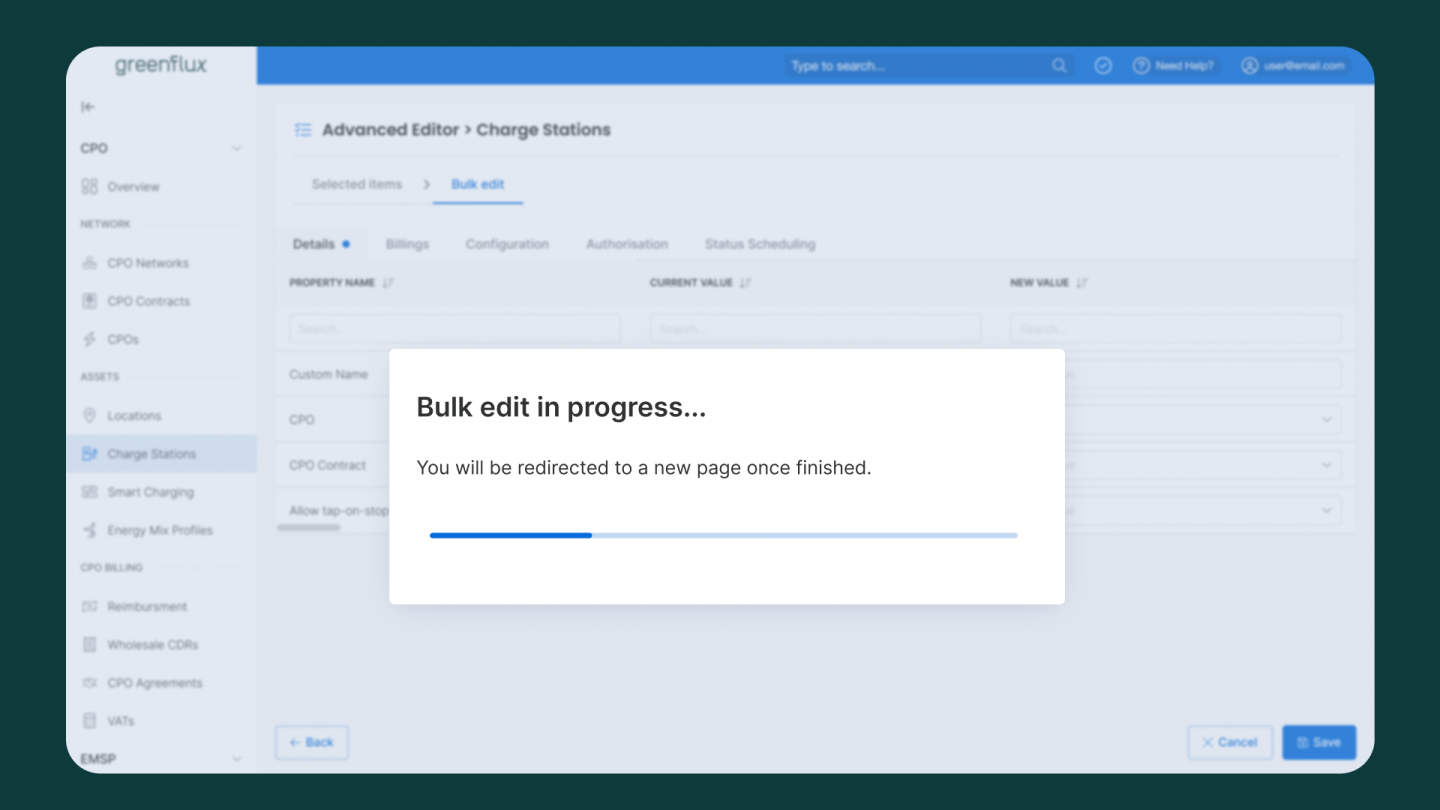Viewport: 1440px width, 810px height.
Task: Sort the Current Value column
Action: [745, 283]
